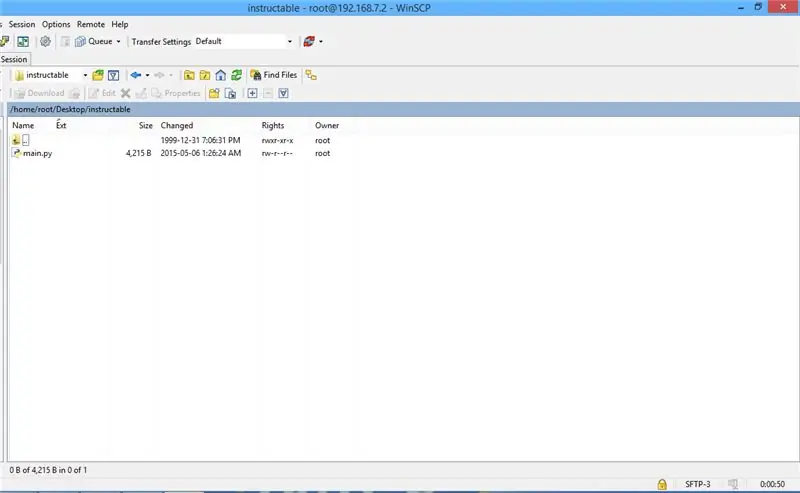Viewport: 800px width, 493px height.
Task: Click the yellow lock icon in status bar
Action: (662, 484)
